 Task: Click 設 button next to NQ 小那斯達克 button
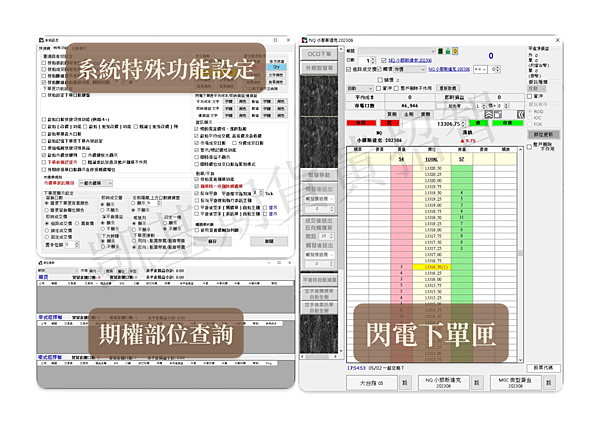(x=477, y=383)
